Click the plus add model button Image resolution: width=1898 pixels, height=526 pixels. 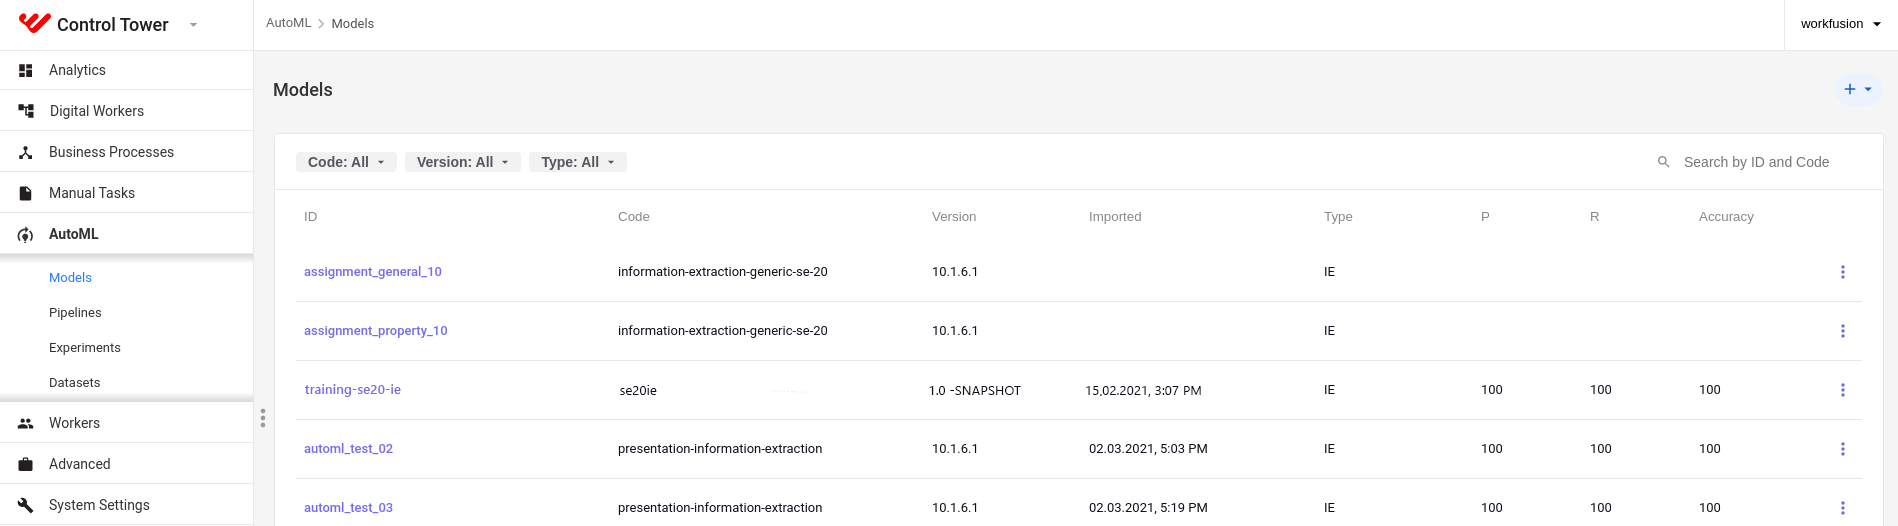point(1858,89)
